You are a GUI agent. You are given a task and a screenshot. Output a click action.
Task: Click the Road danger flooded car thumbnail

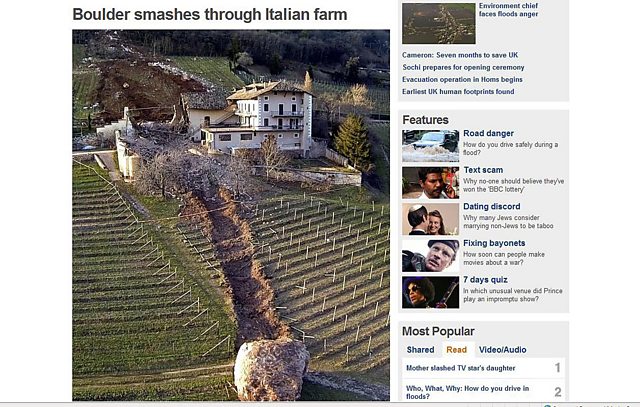tap(431, 146)
